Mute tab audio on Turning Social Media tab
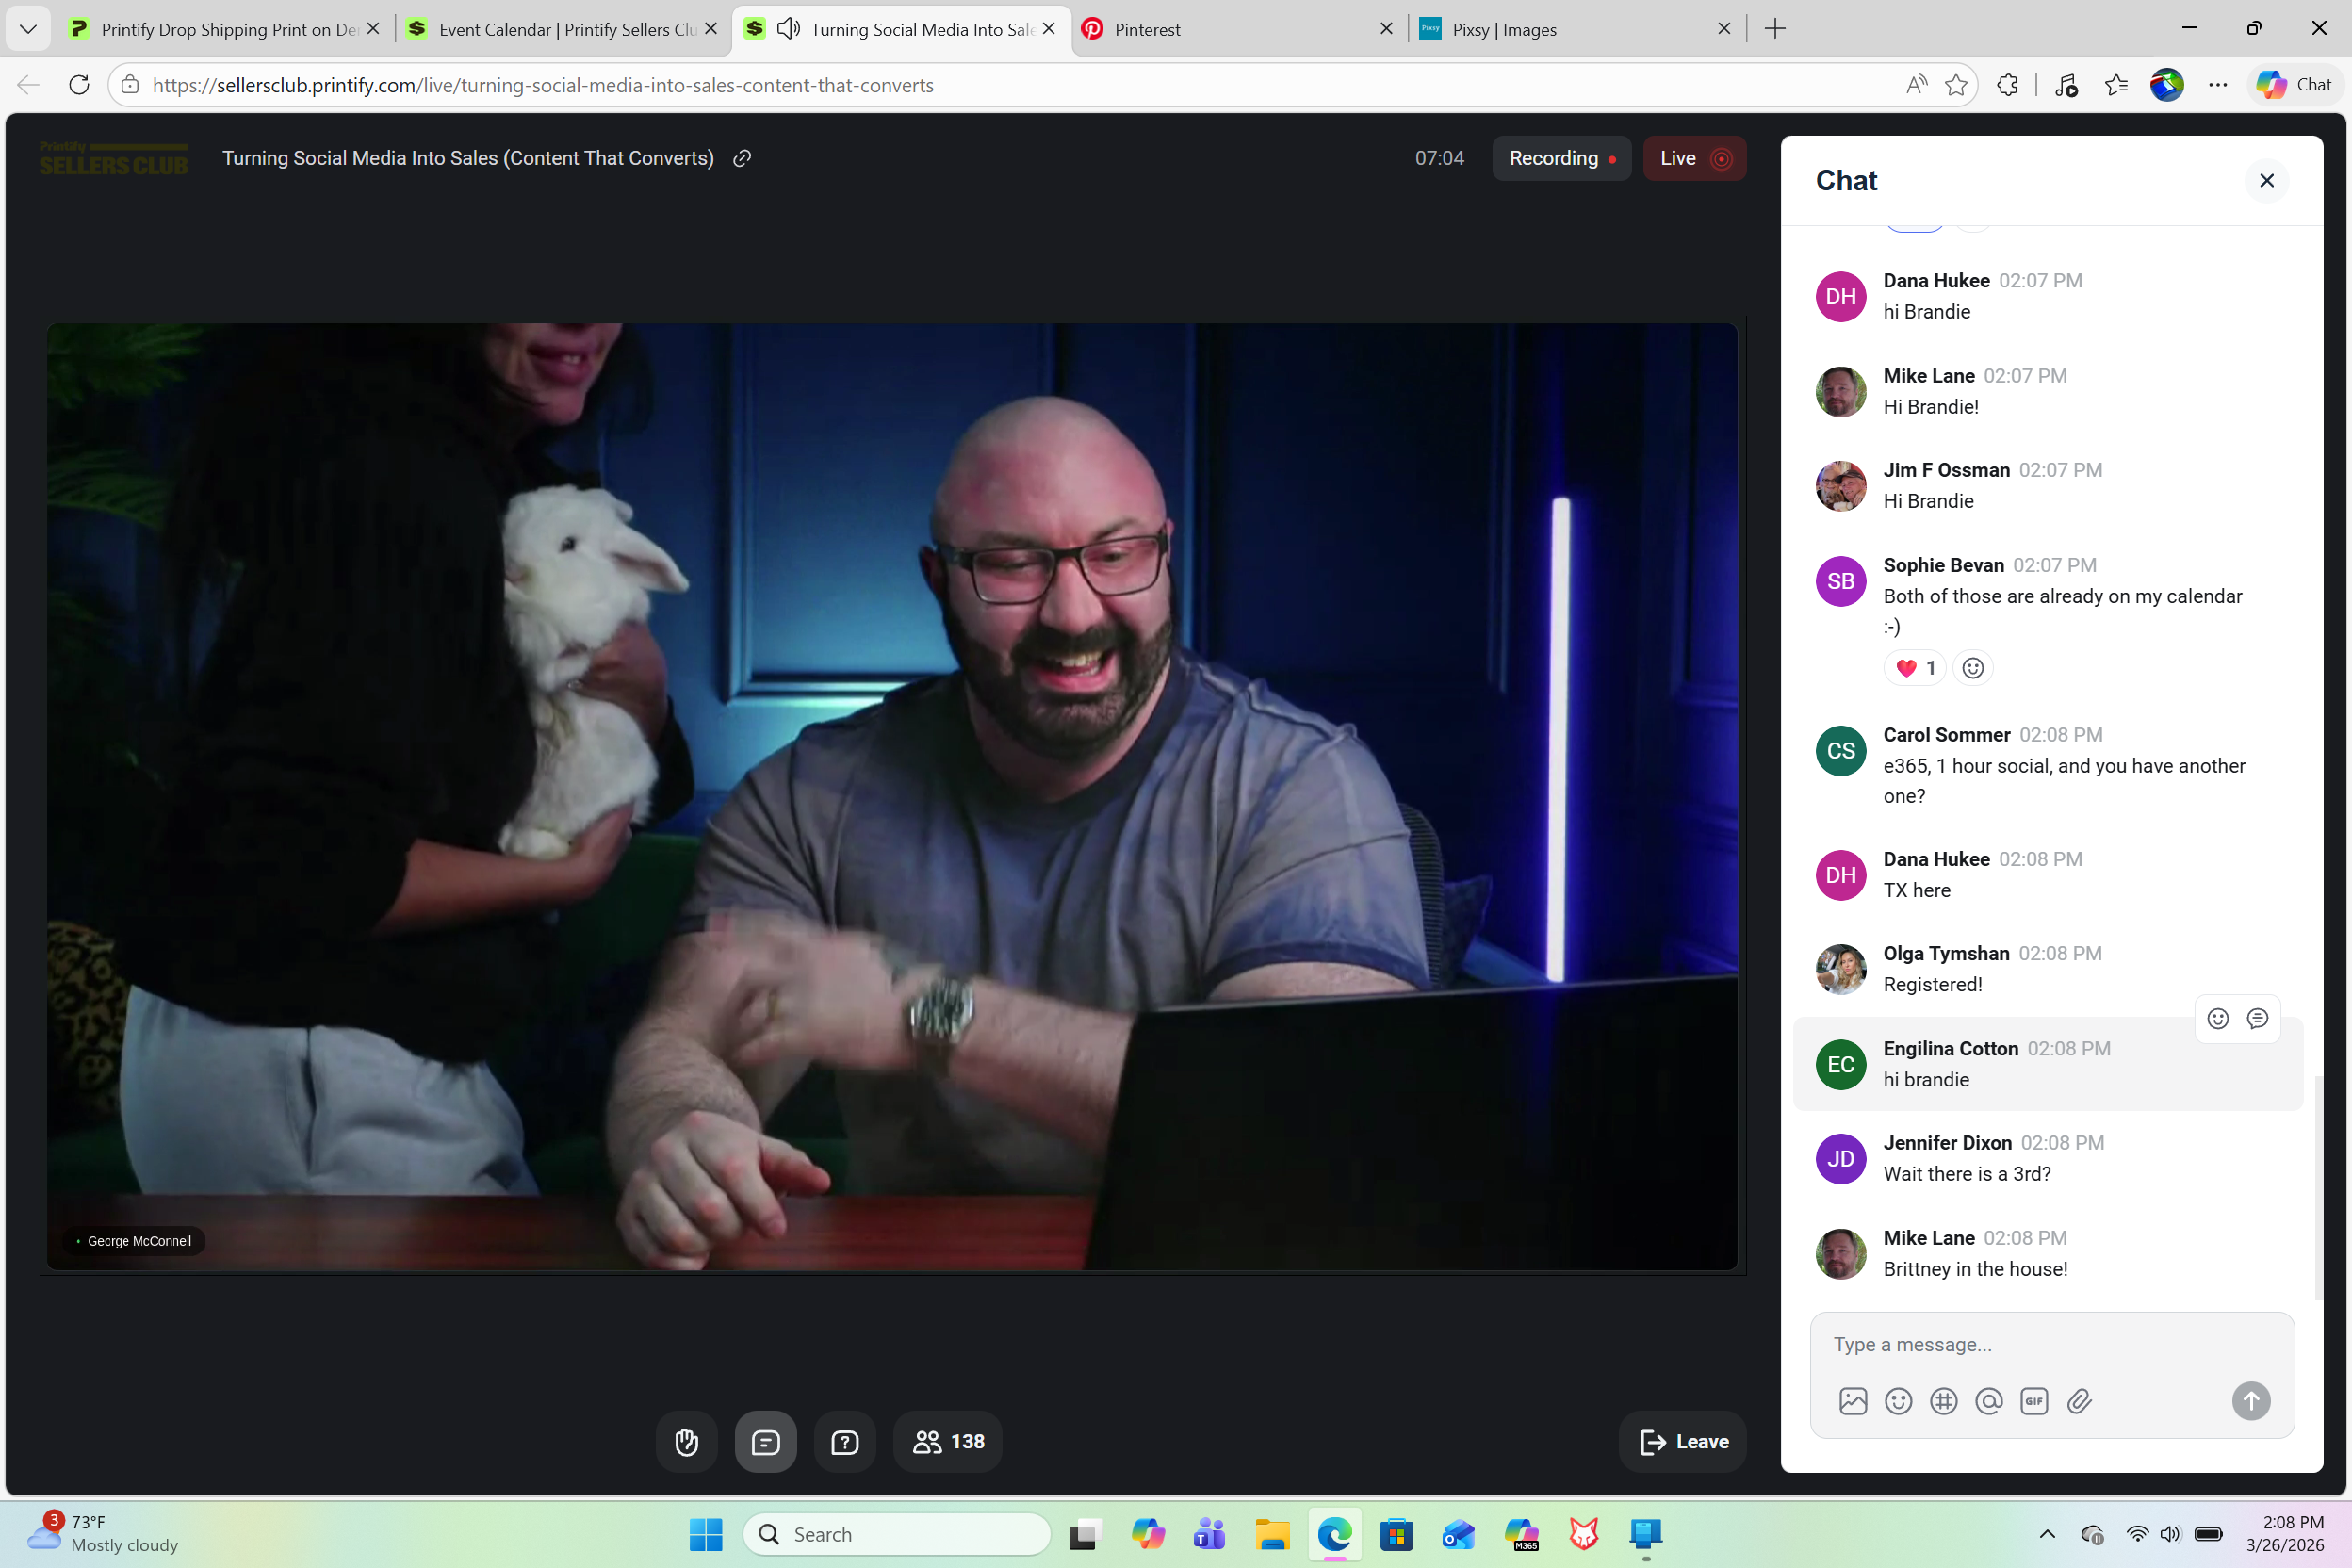 788,29
